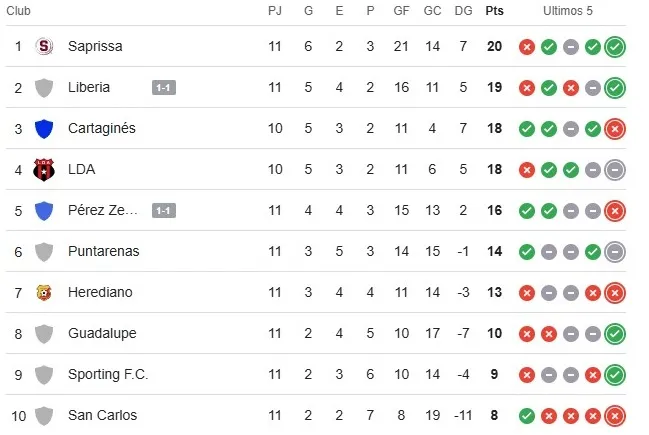Click Sporting F.C.'s latest result win icon
Screen dimensions: 649x435
(615, 375)
